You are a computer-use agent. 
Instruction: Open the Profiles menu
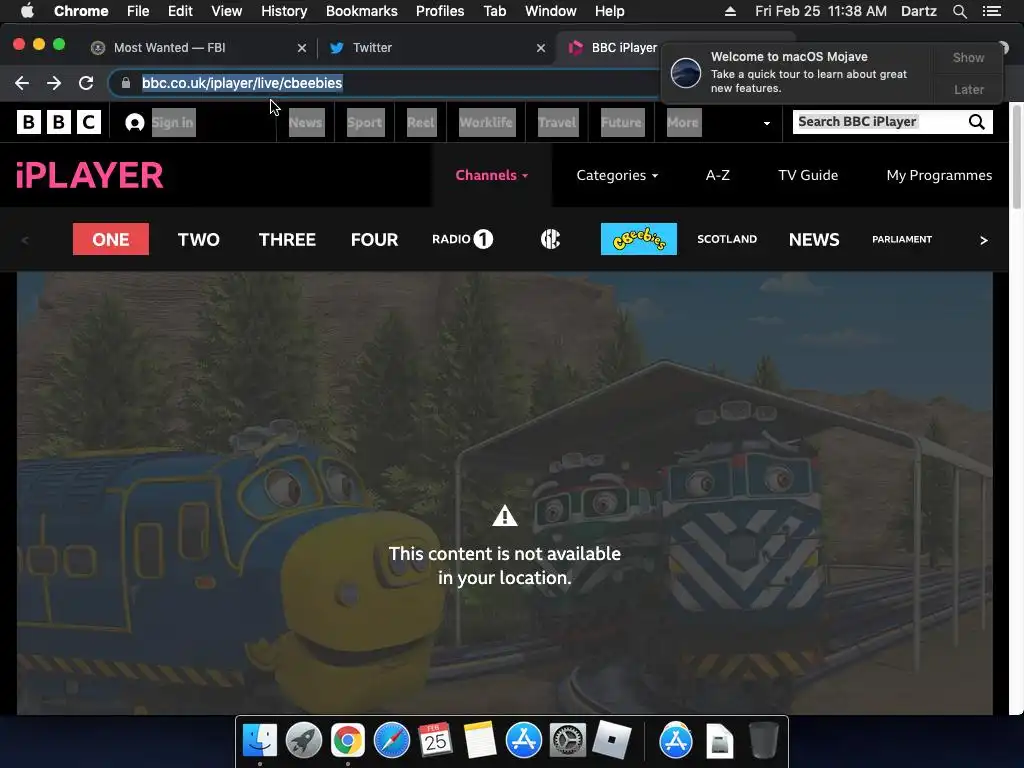440,11
